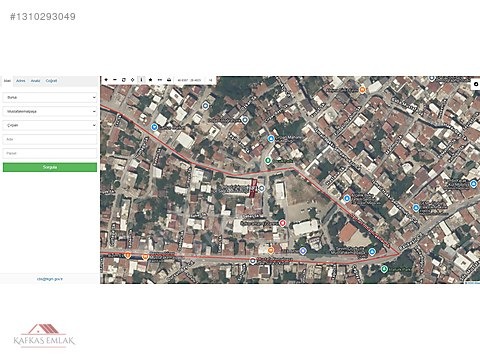Zoom in with the plus map tool

106,80
